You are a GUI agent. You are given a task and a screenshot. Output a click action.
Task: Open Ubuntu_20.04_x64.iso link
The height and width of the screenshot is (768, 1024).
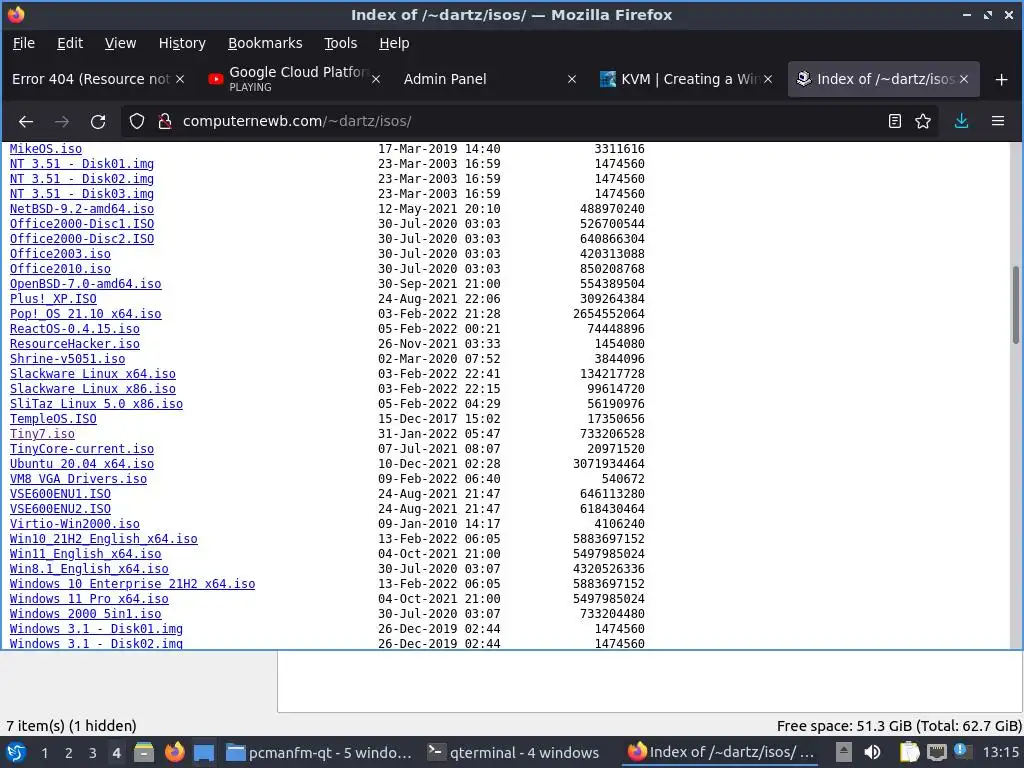(82, 464)
